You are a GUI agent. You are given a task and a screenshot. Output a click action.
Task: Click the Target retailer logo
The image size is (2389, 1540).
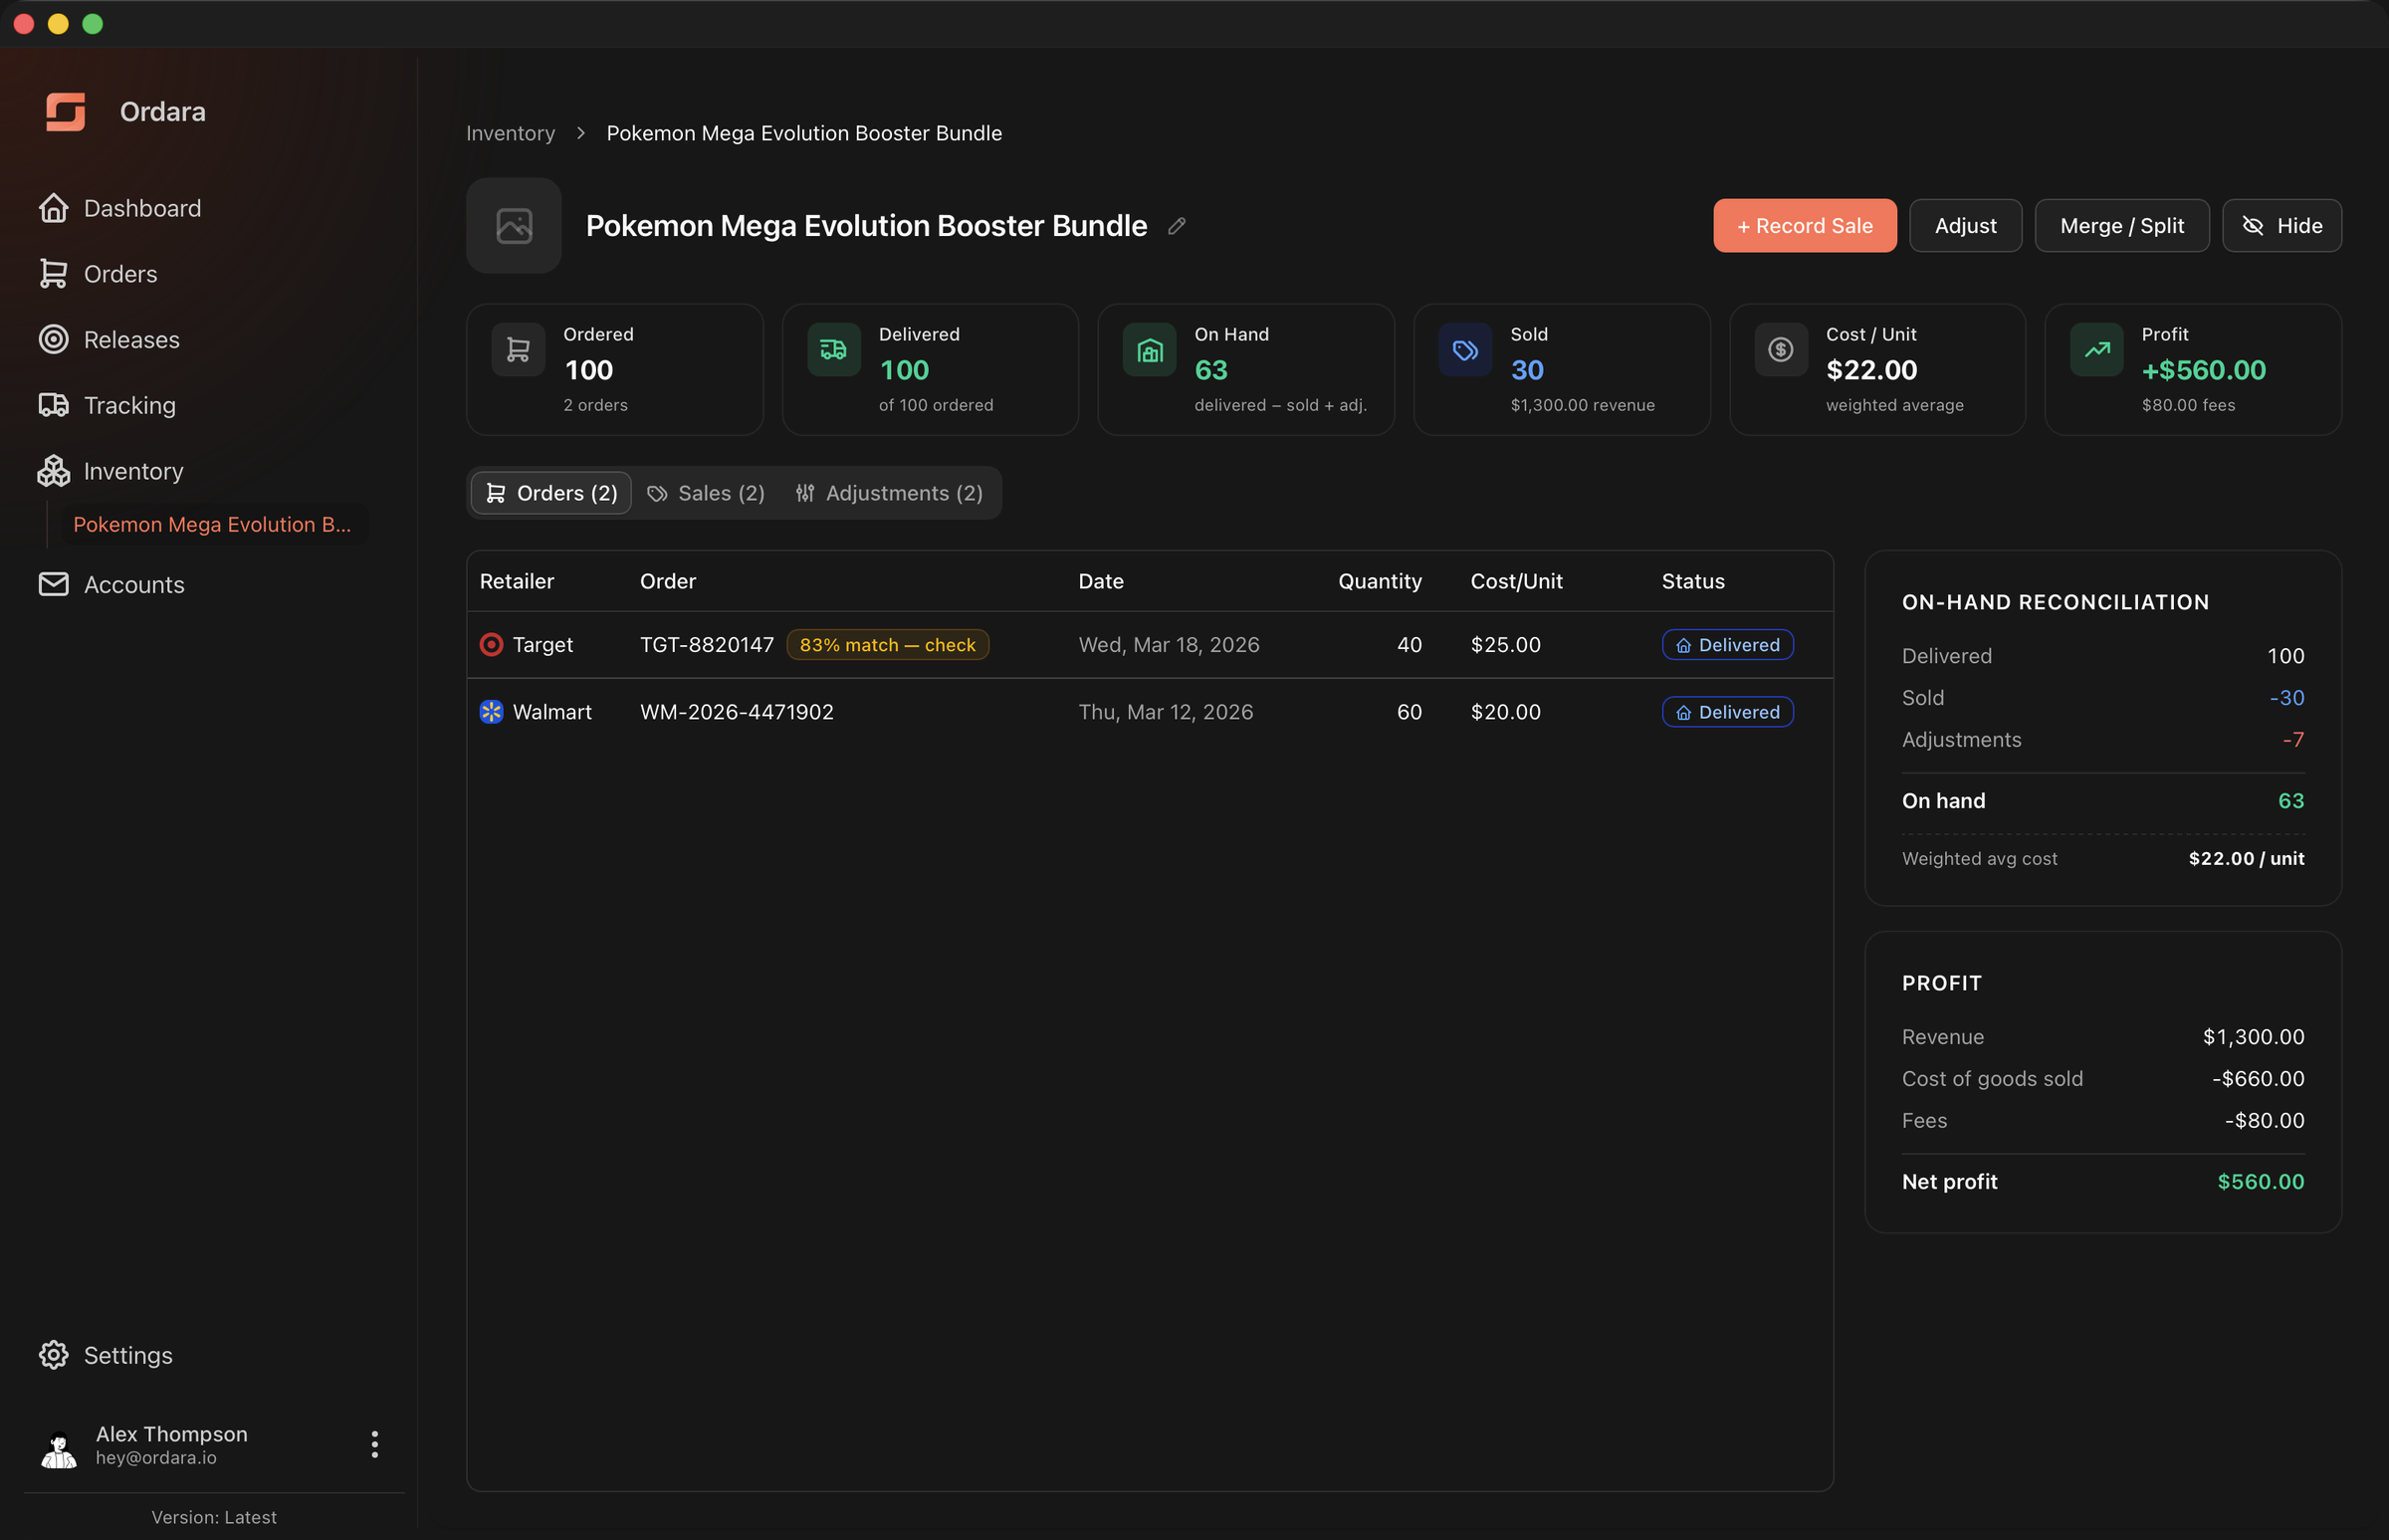tap(491, 645)
